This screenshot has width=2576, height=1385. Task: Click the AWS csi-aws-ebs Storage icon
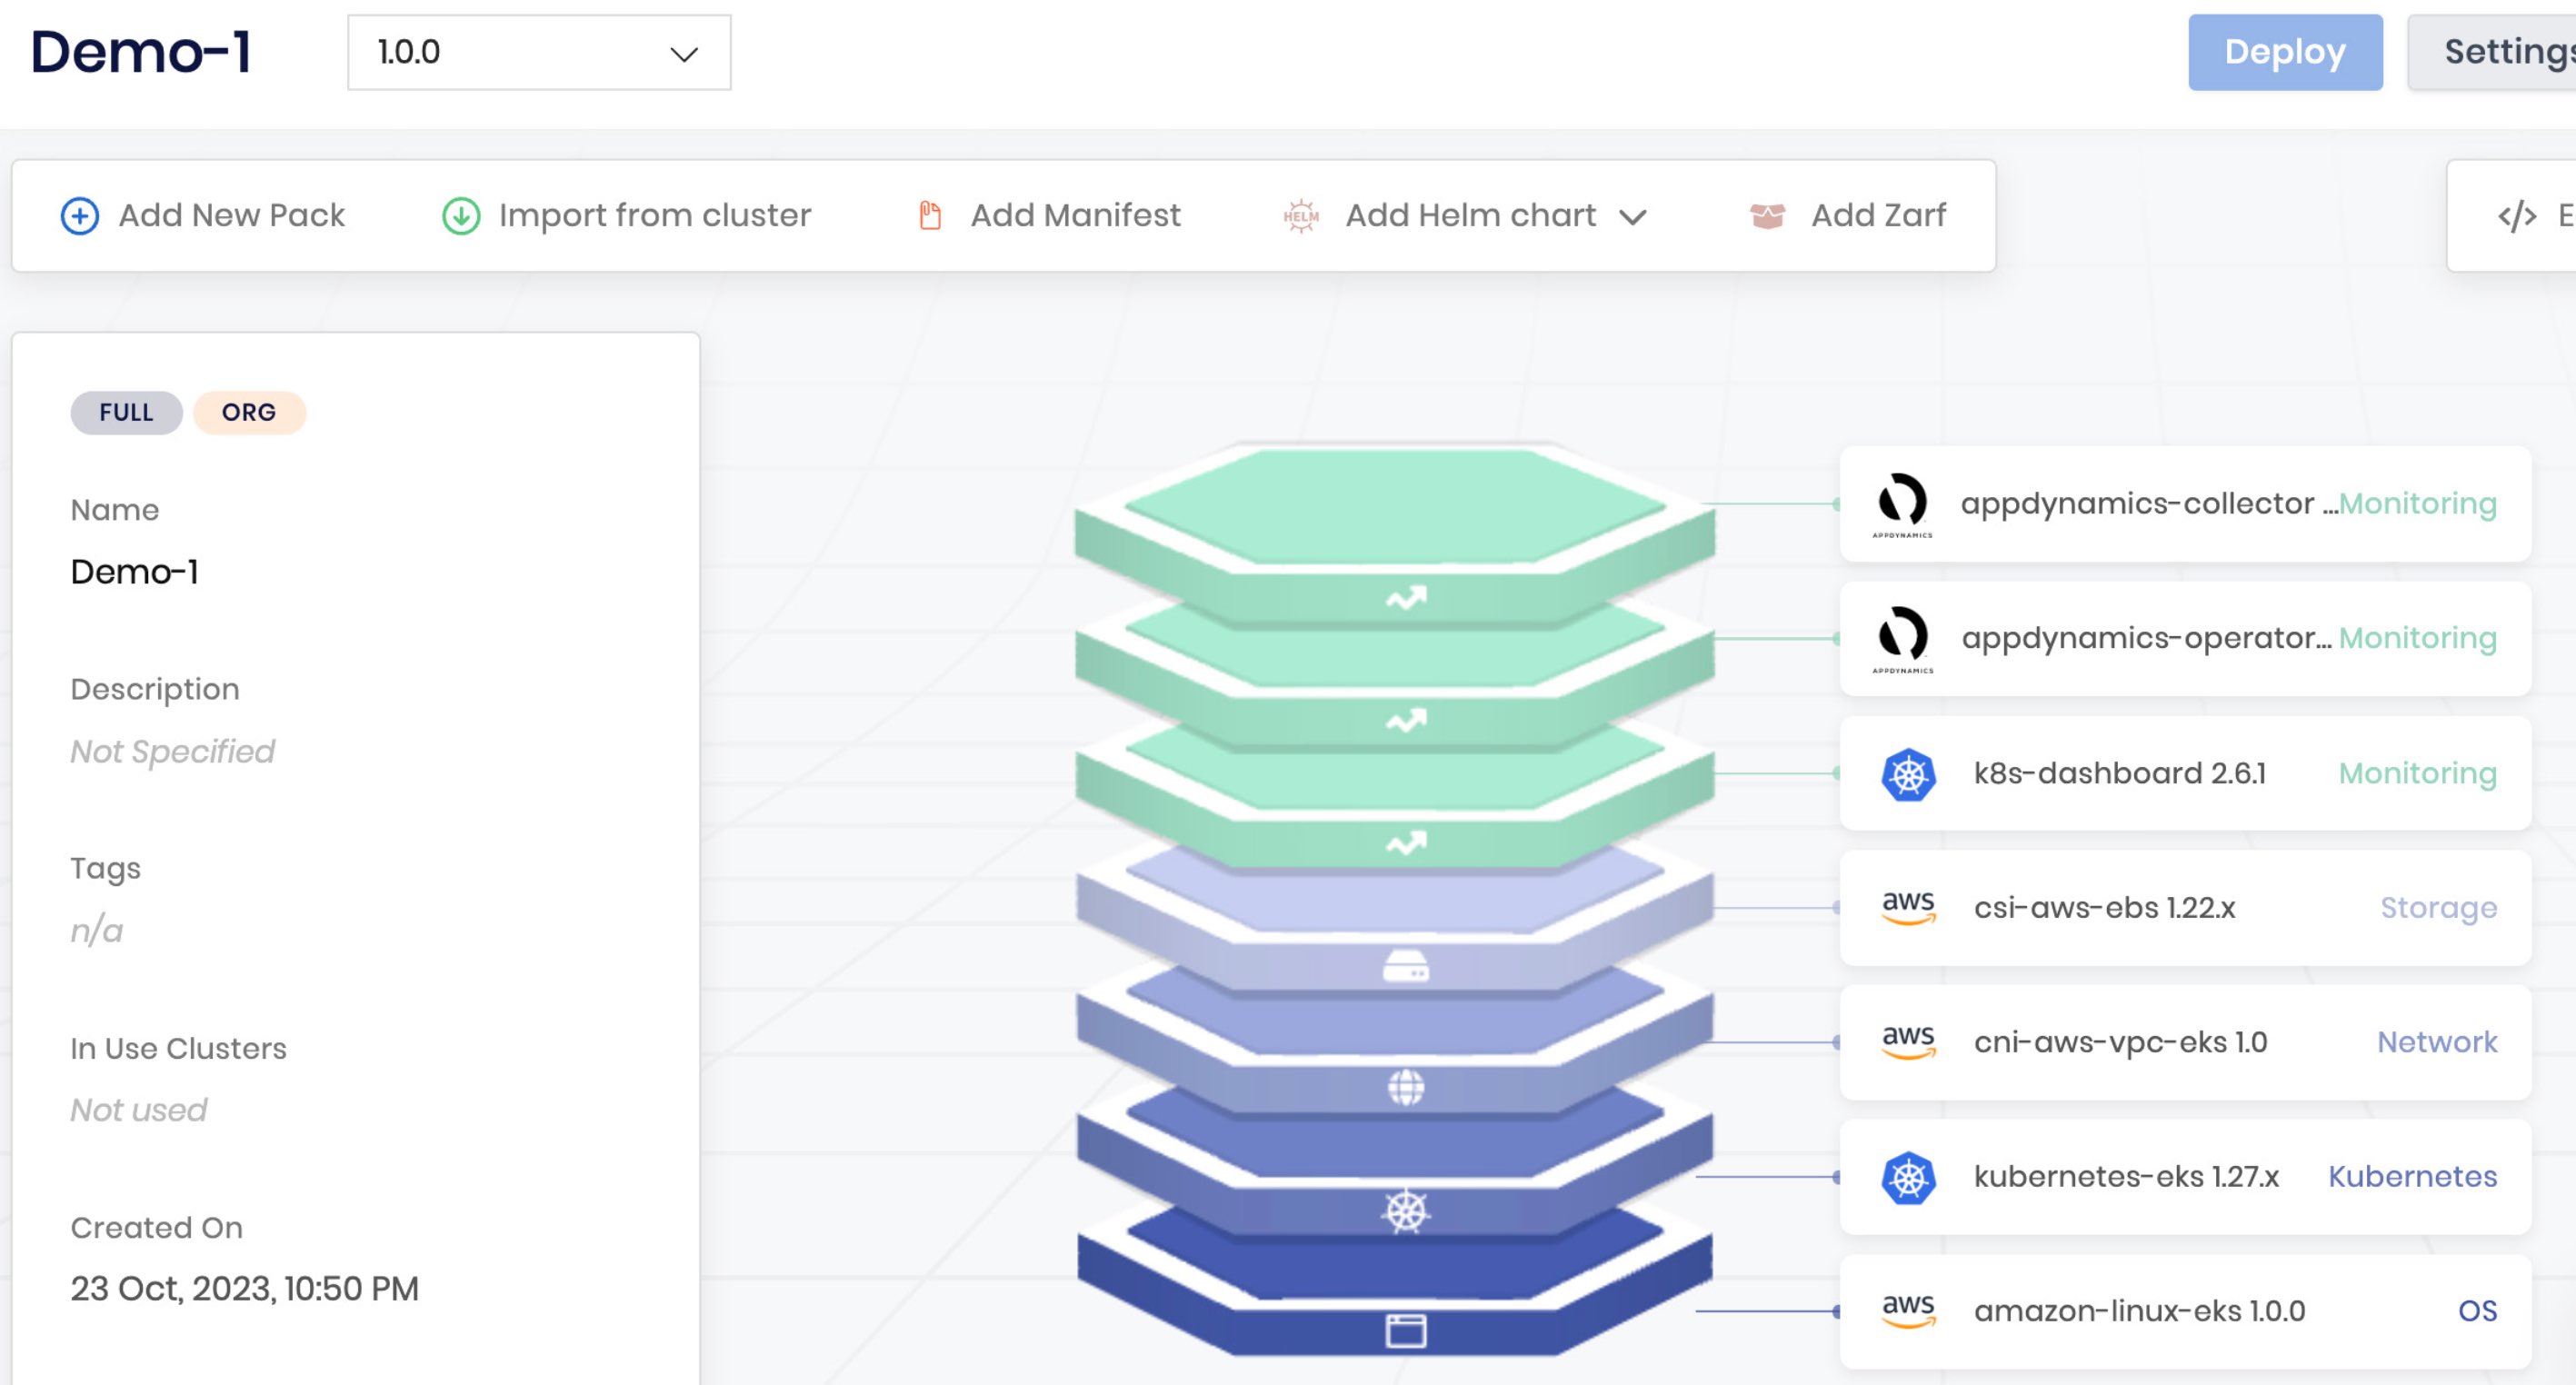tap(1904, 907)
